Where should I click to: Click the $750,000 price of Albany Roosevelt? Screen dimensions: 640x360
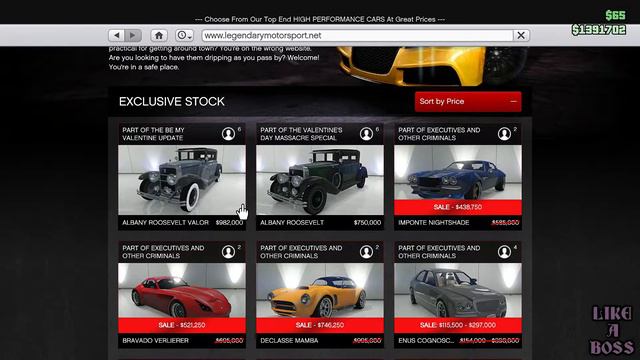coord(367,222)
